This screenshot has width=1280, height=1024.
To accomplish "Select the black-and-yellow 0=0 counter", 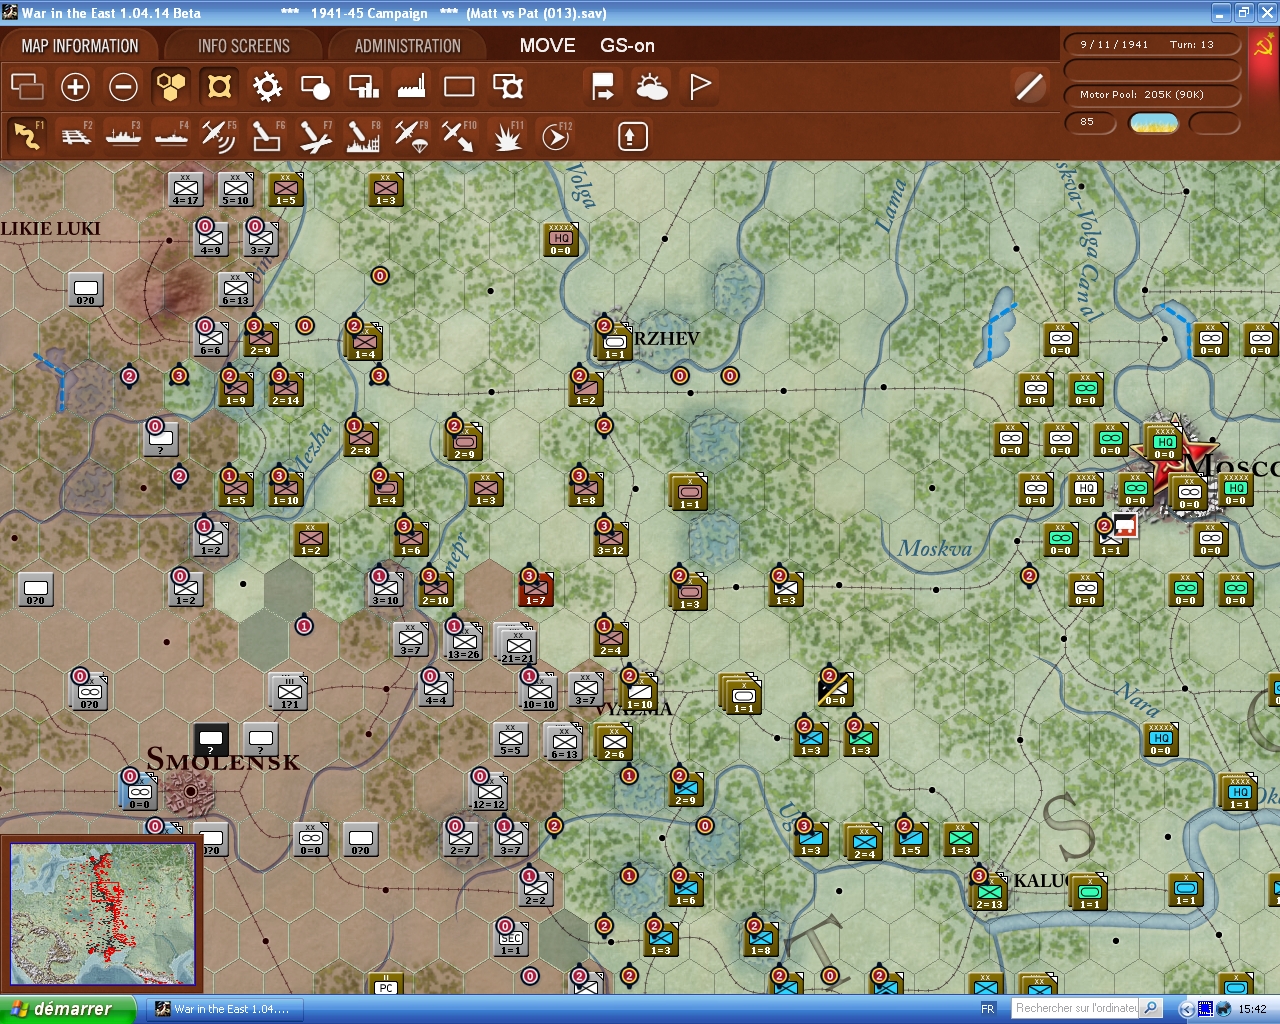I will tap(835, 689).
